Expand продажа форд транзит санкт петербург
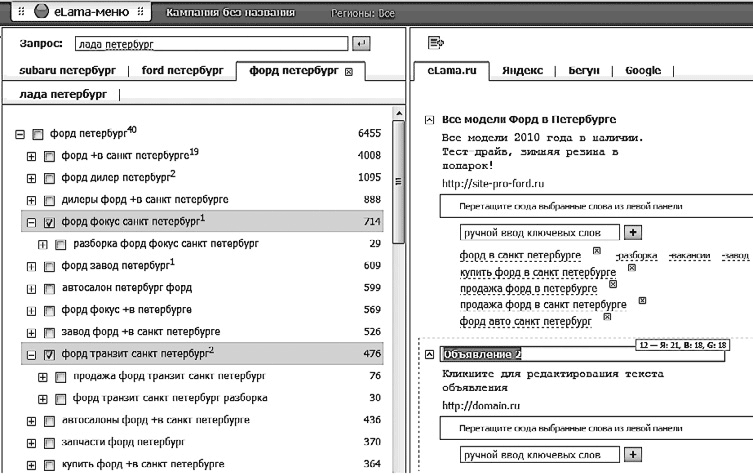The width and height of the screenshot is (753, 476). [x=43, y=378]
